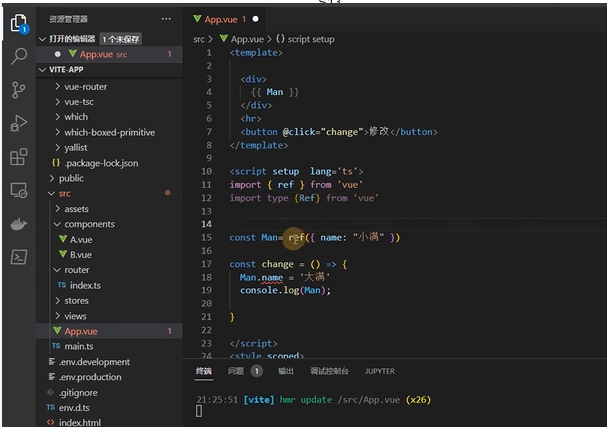Click braces icon in breadcrumb script setup
This screenshot has height=427, width=607.
click(x=280, y=39)
